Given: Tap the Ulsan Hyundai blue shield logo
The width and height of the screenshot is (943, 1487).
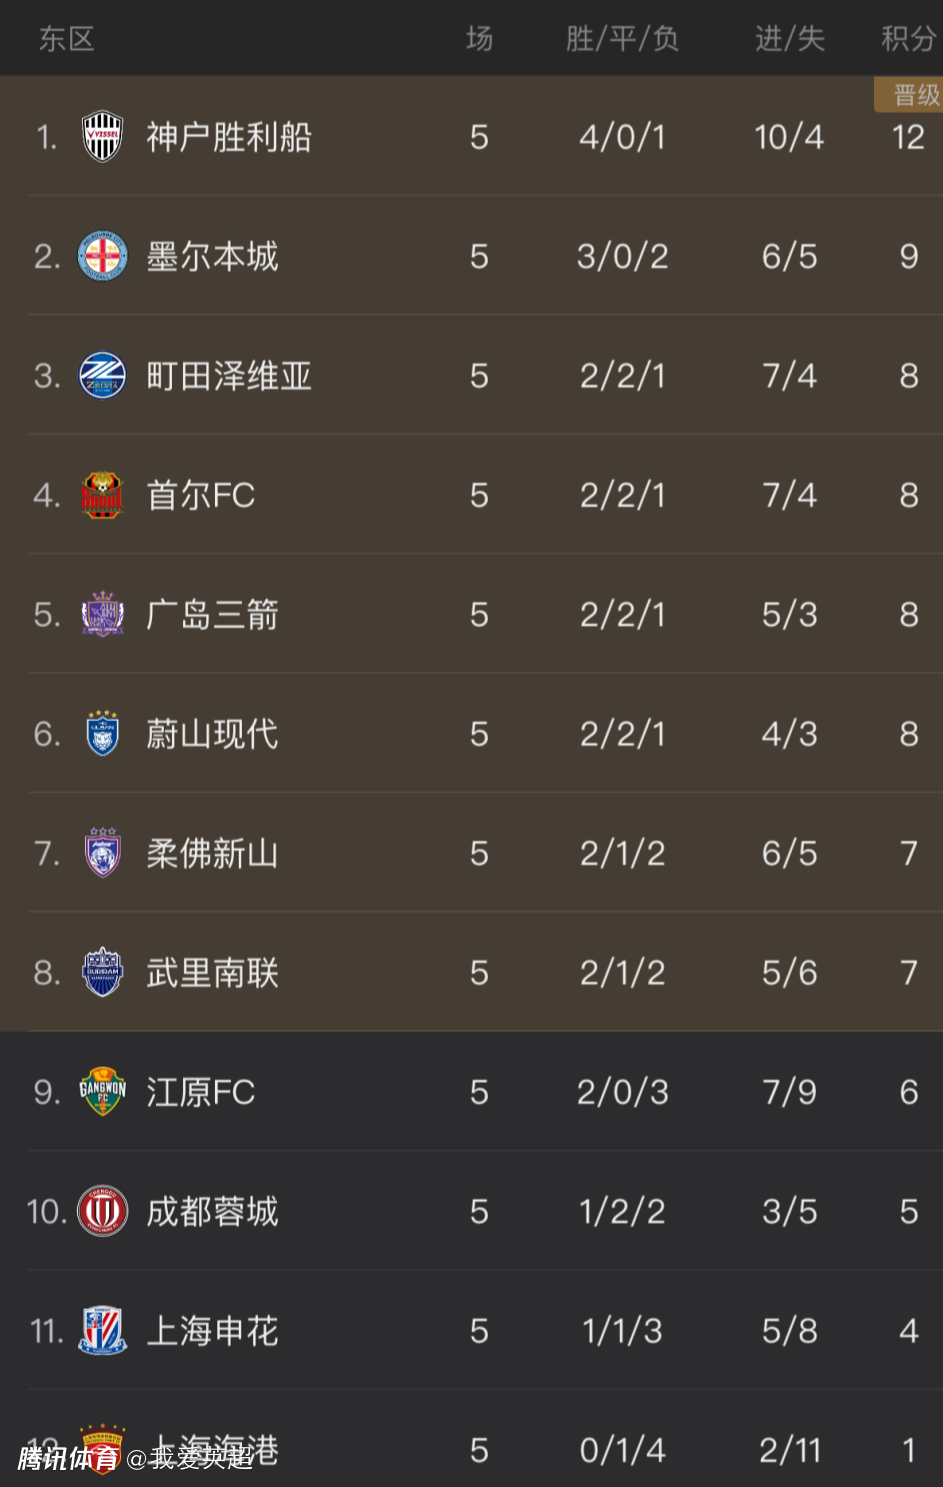Looking at the screenshot, I should (x=102, y=734).
